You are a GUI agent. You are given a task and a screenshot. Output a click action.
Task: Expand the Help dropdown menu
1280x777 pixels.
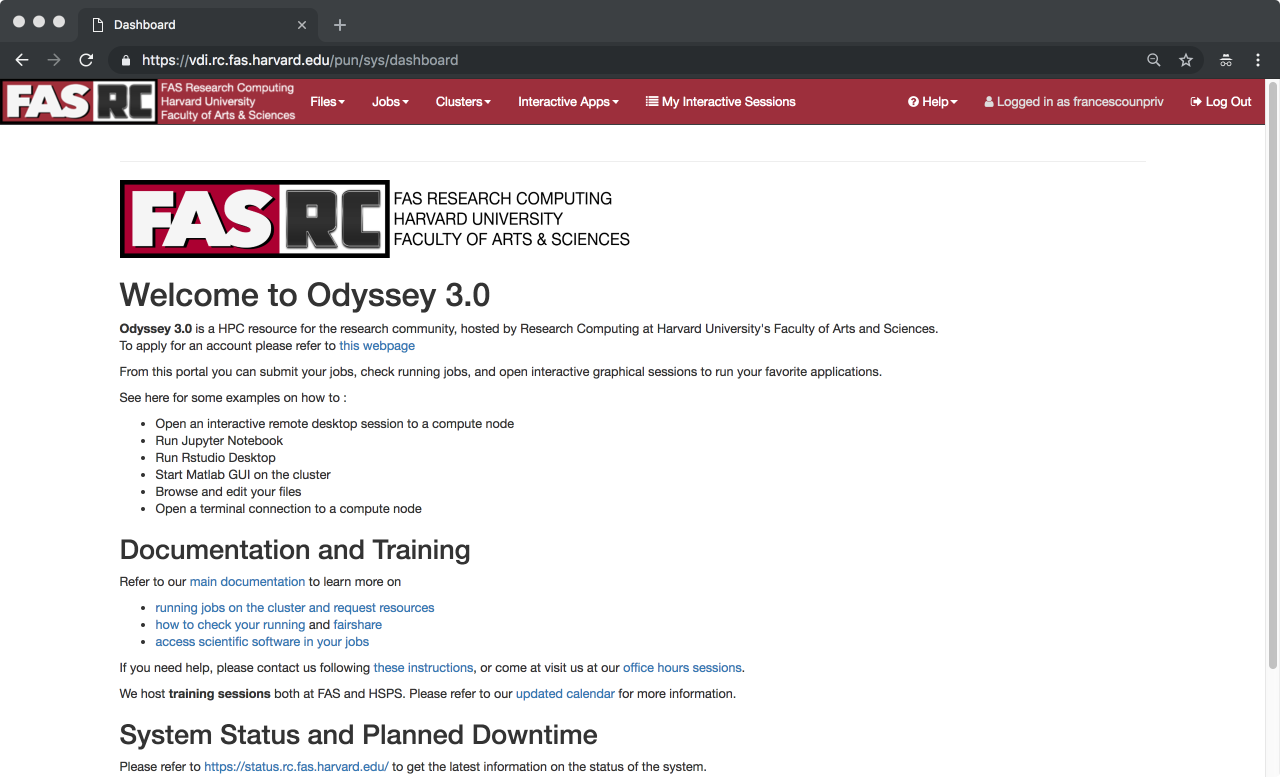point(932,102)
